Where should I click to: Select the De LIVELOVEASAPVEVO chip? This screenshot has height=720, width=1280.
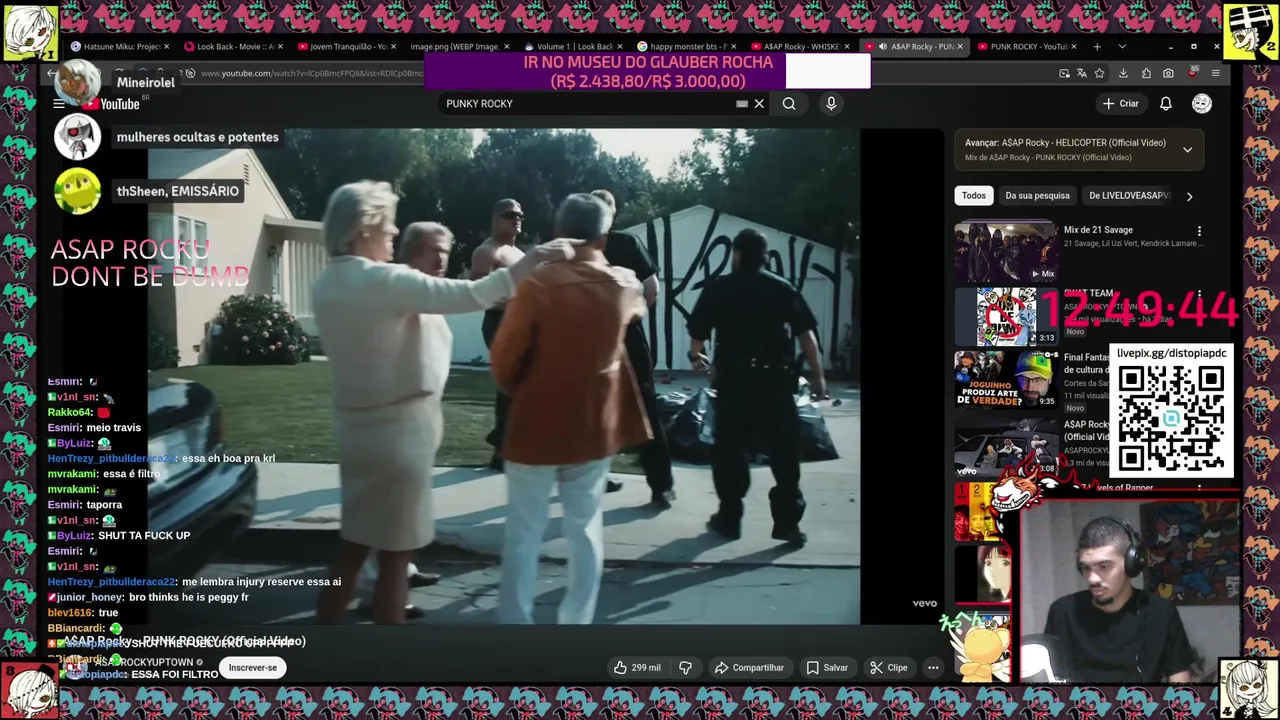[x=1129, y=196]
